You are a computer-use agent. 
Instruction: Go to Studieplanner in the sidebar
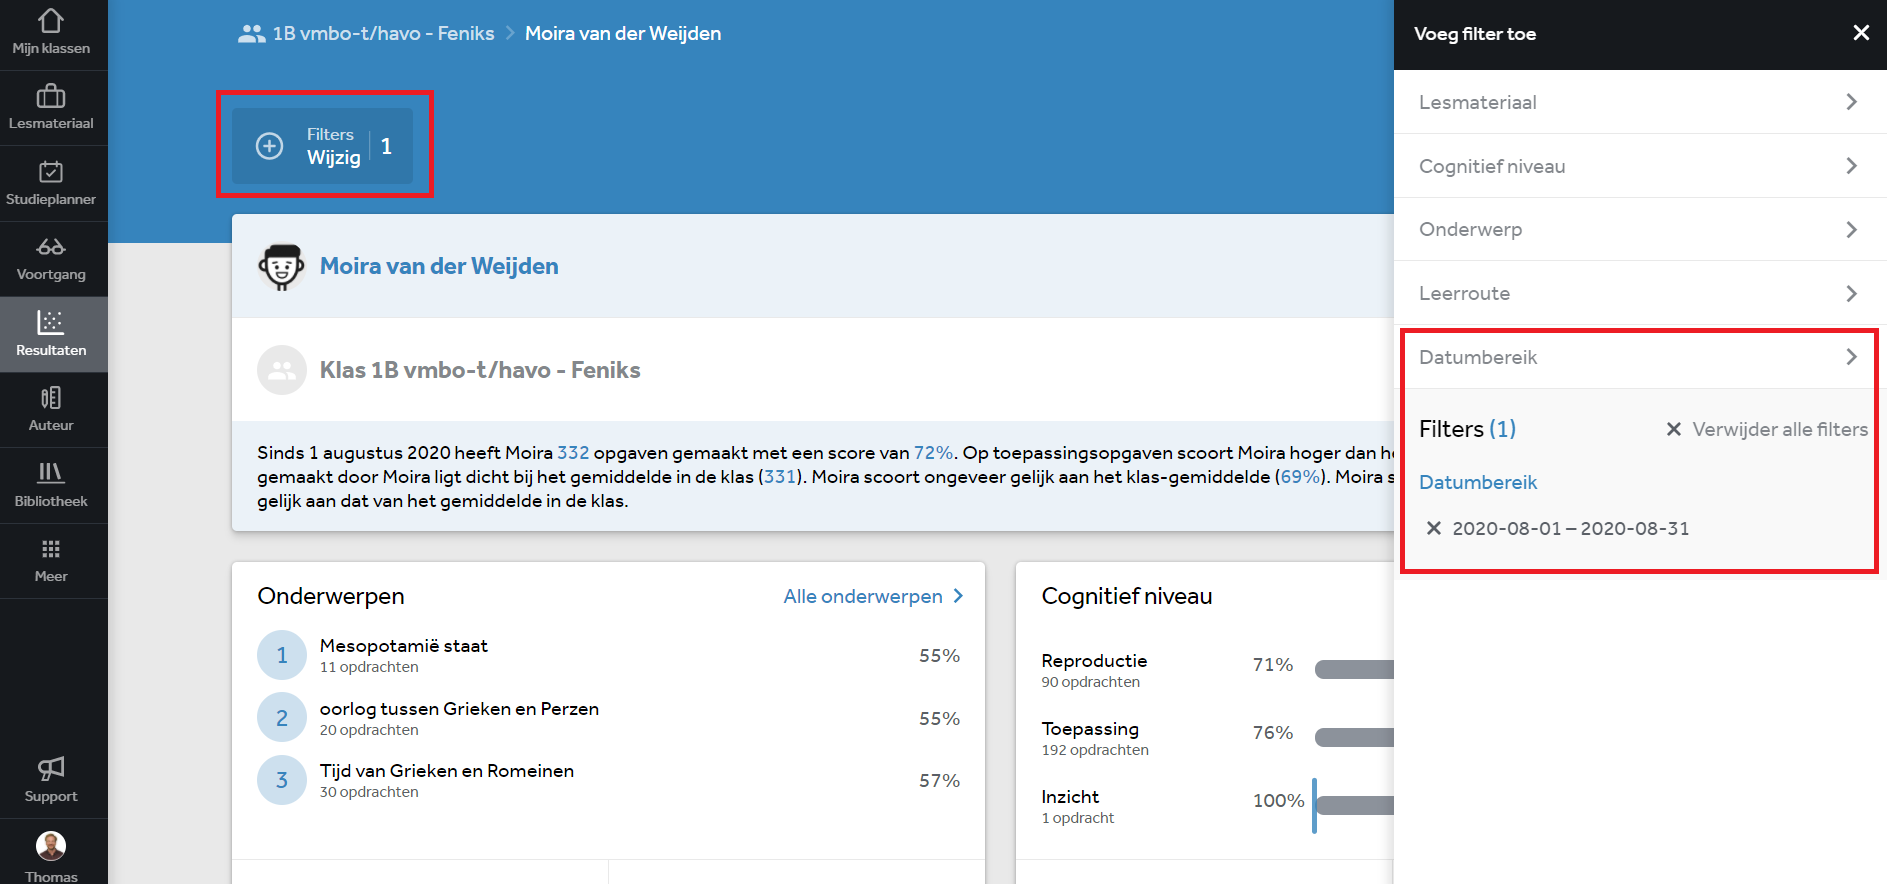(x=51, y=184)
